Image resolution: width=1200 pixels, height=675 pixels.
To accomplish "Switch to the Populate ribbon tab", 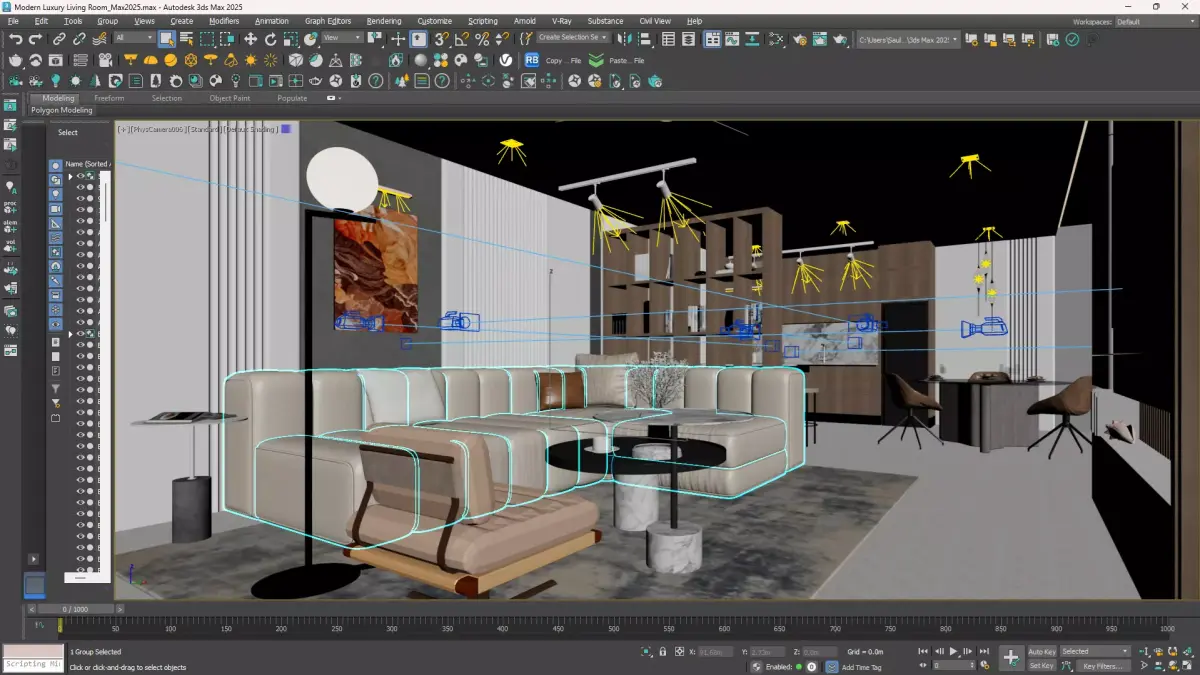I will (292, 98).
